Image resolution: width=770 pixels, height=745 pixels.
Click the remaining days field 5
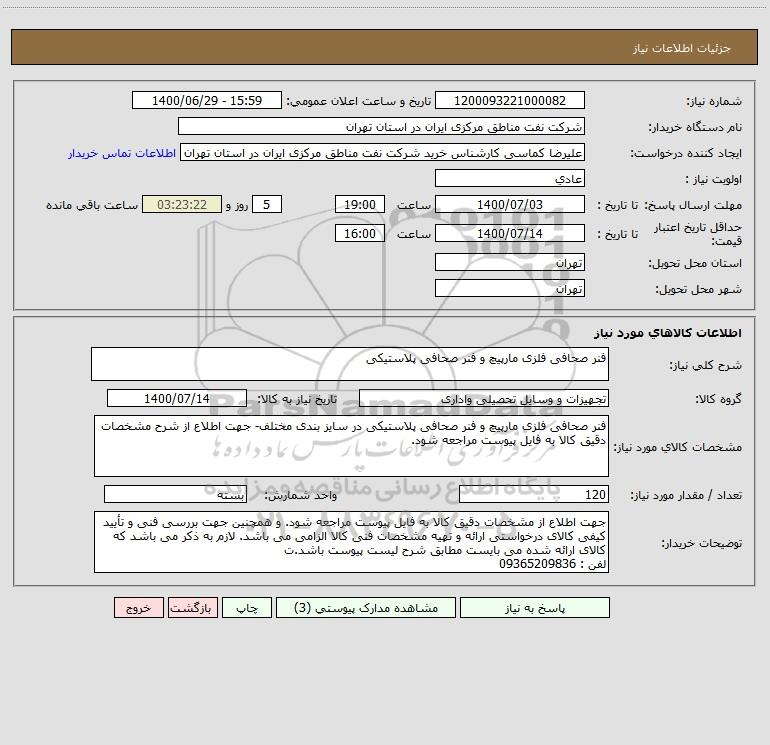(267, 204)
